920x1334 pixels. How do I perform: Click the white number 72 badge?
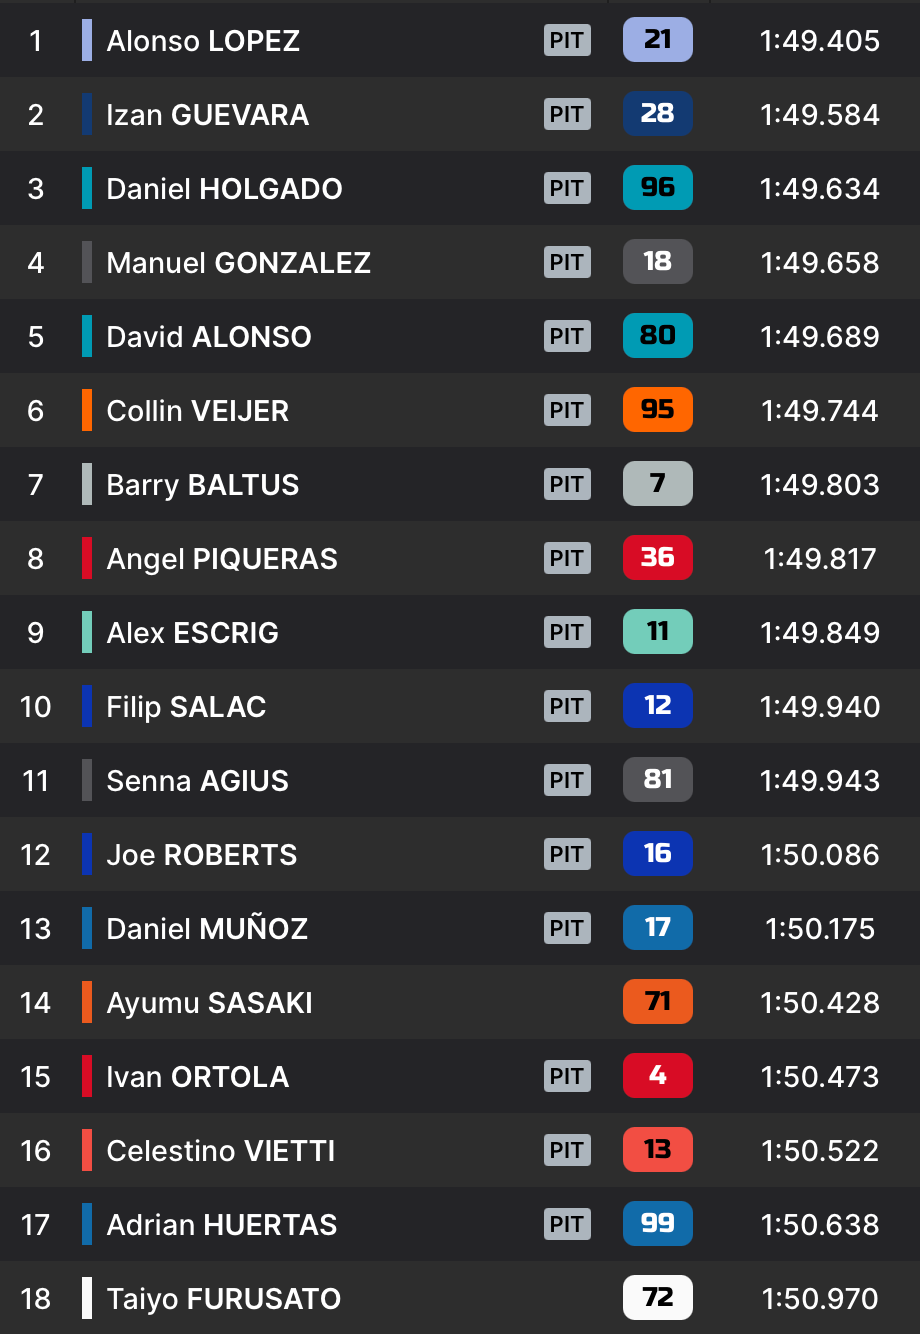tap(657, 1298)
